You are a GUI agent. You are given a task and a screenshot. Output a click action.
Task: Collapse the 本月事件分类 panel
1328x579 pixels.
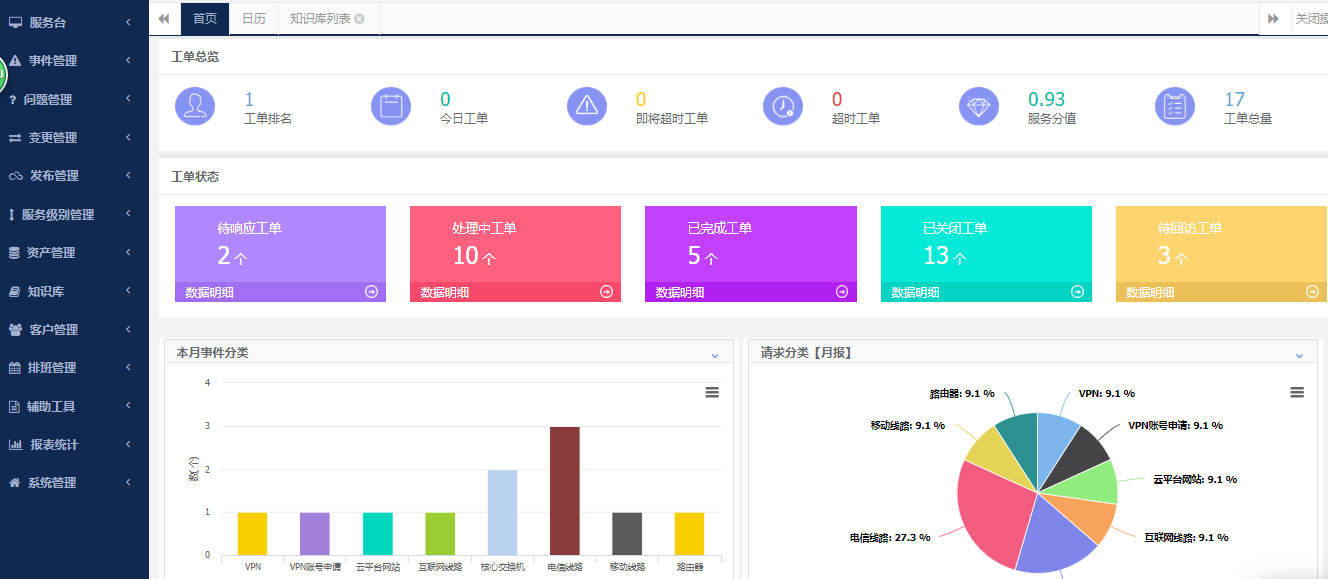[x=714, y=354]
